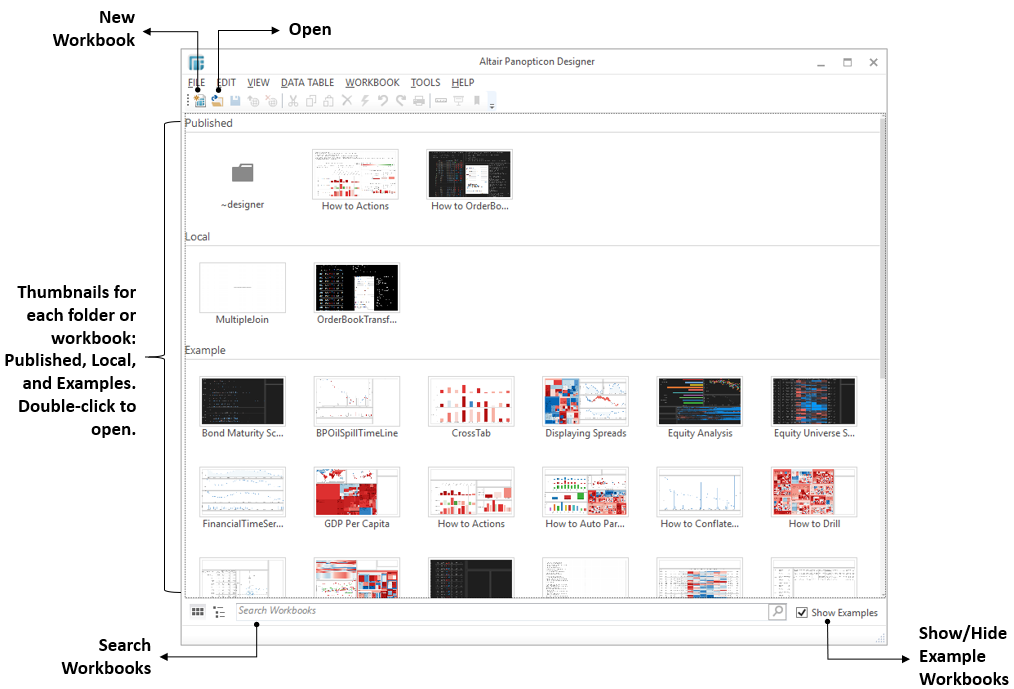Select the CrossTab example workbook
1014x689 pixels.
click(x=471, y=402)
